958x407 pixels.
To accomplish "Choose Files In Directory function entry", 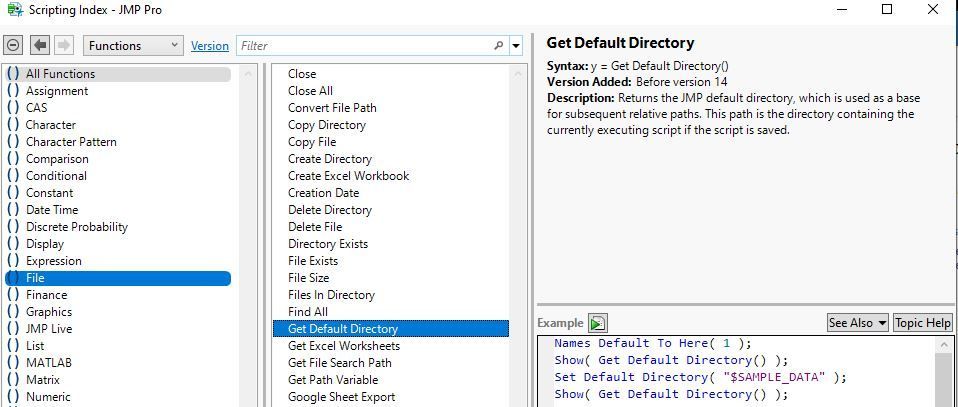I will tap(331, 295).
